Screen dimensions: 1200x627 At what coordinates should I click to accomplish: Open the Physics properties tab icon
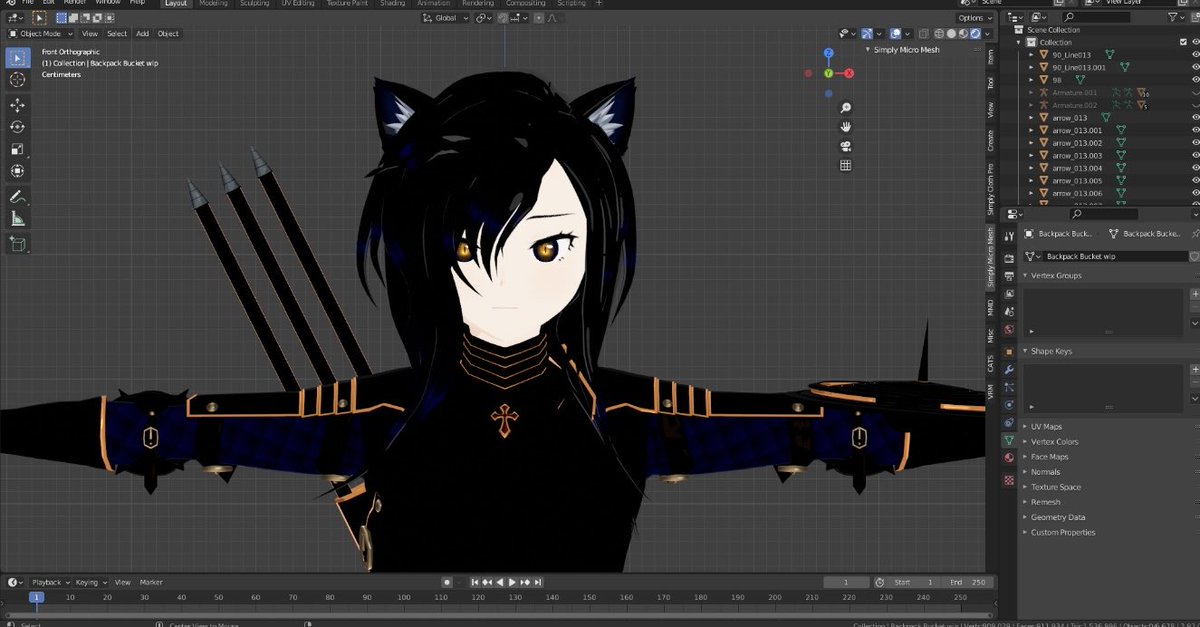[x=1009, y=405]
